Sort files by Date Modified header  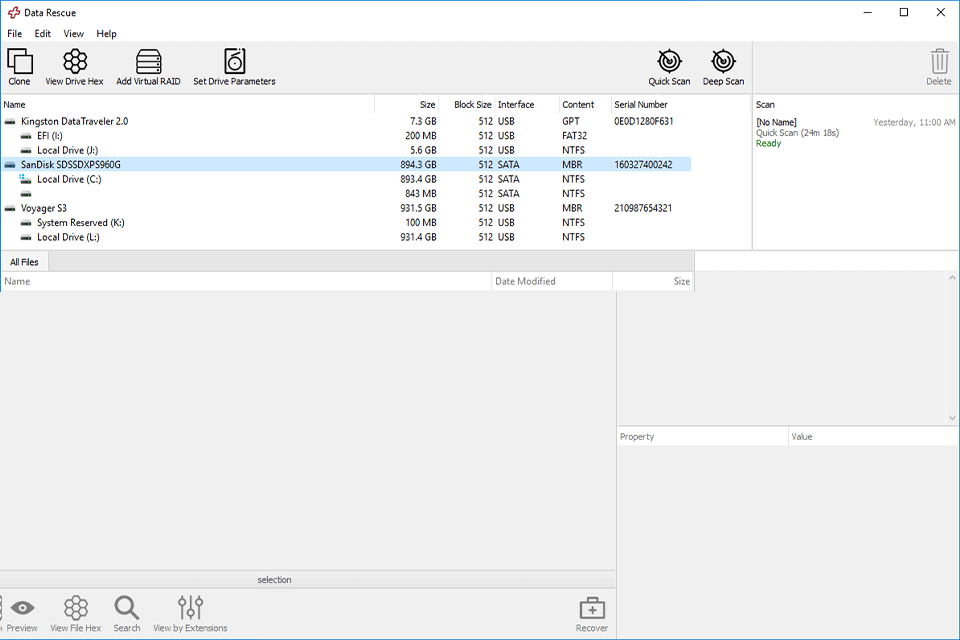click(552, 281)
